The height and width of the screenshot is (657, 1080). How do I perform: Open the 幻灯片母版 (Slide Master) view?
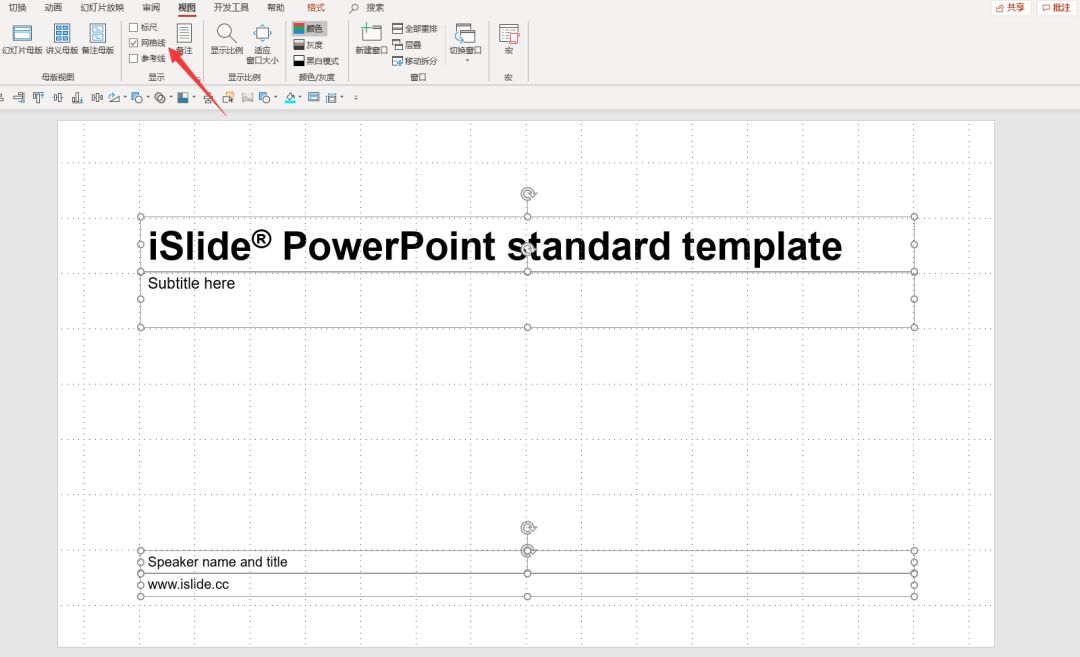click(22, 38)
